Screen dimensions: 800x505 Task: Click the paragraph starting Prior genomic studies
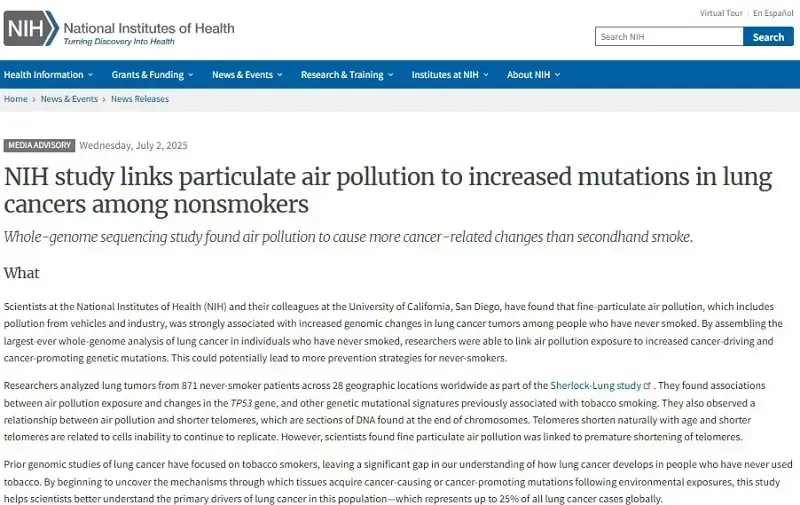click(x=398, y=482)
